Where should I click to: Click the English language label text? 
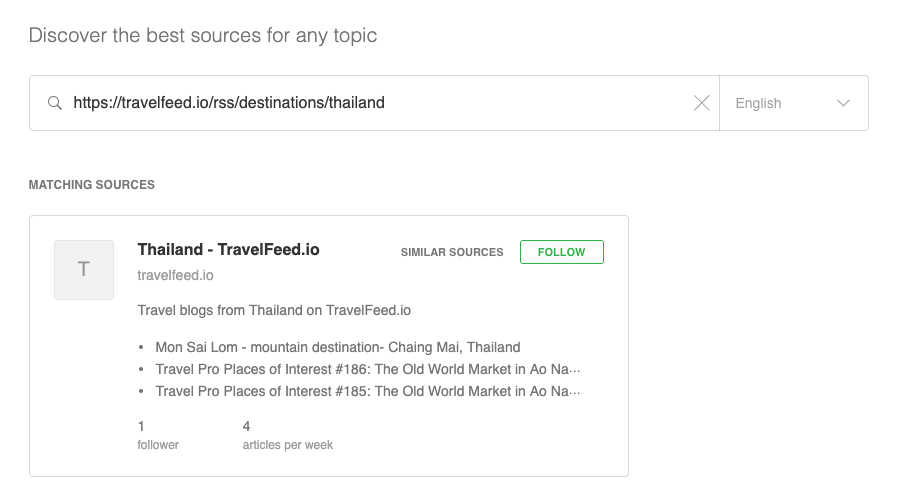(x=758, y=103)
